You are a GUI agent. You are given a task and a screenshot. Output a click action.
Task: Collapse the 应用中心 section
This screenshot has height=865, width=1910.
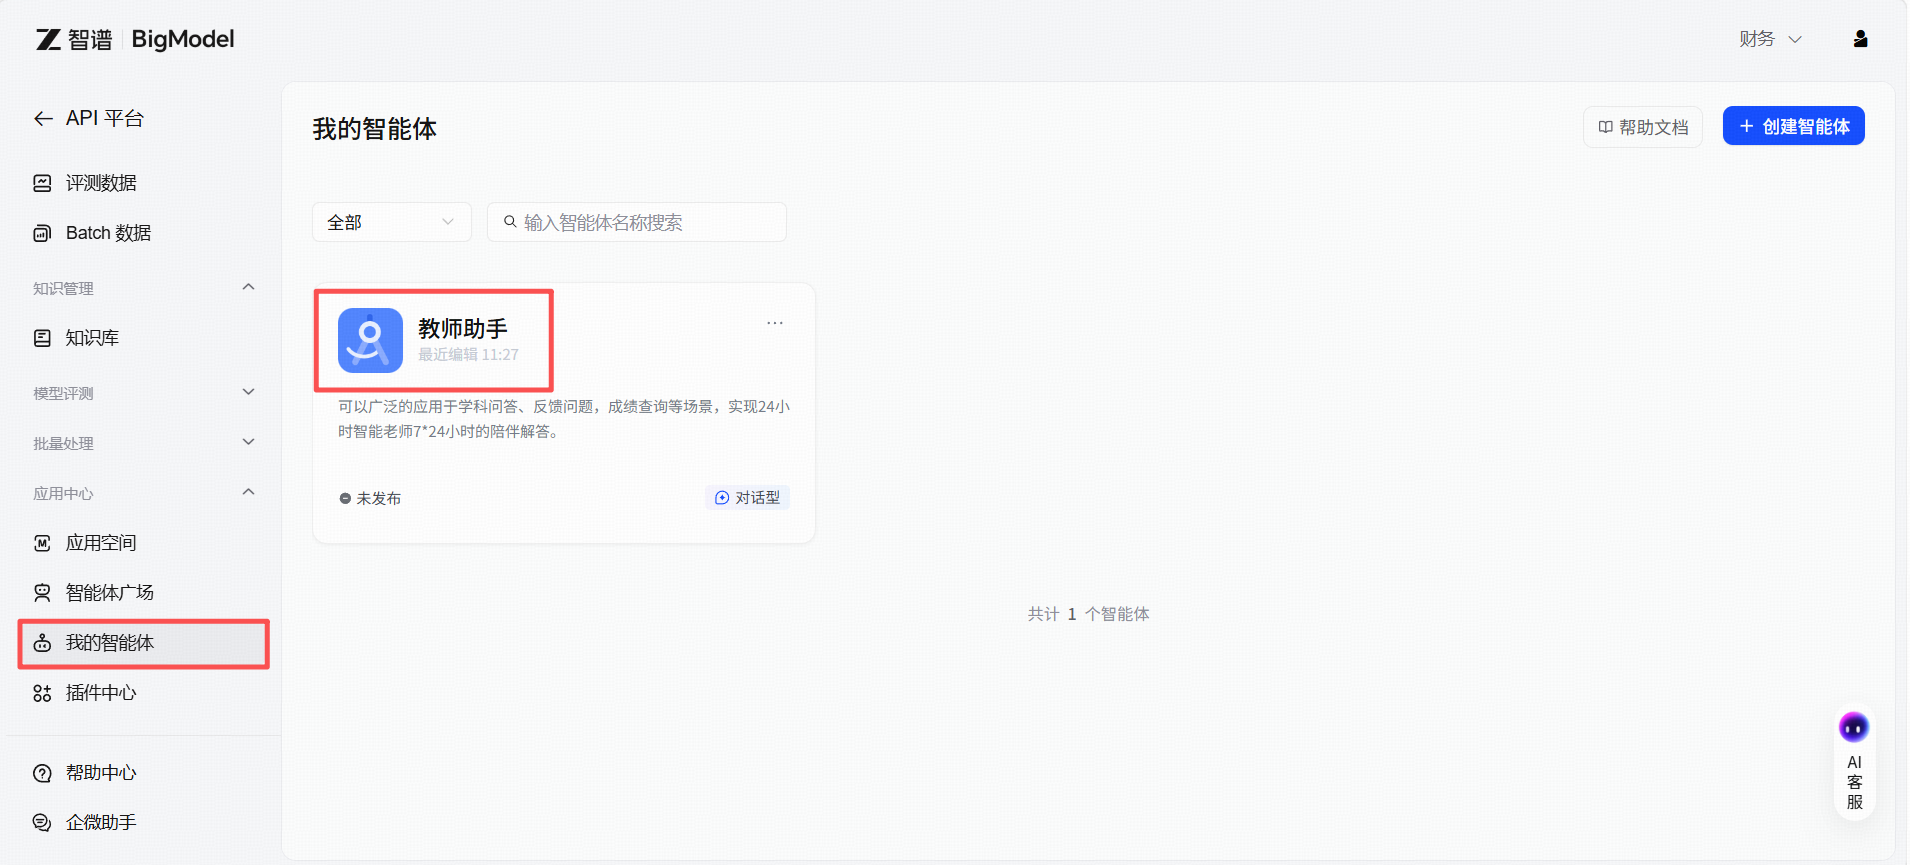(249, 493)
